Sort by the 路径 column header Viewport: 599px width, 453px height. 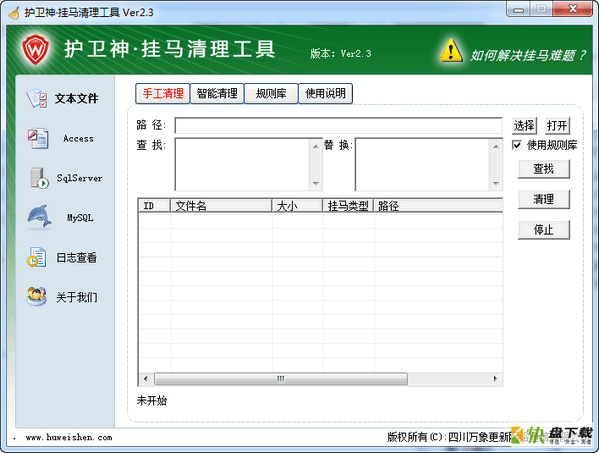438,206
